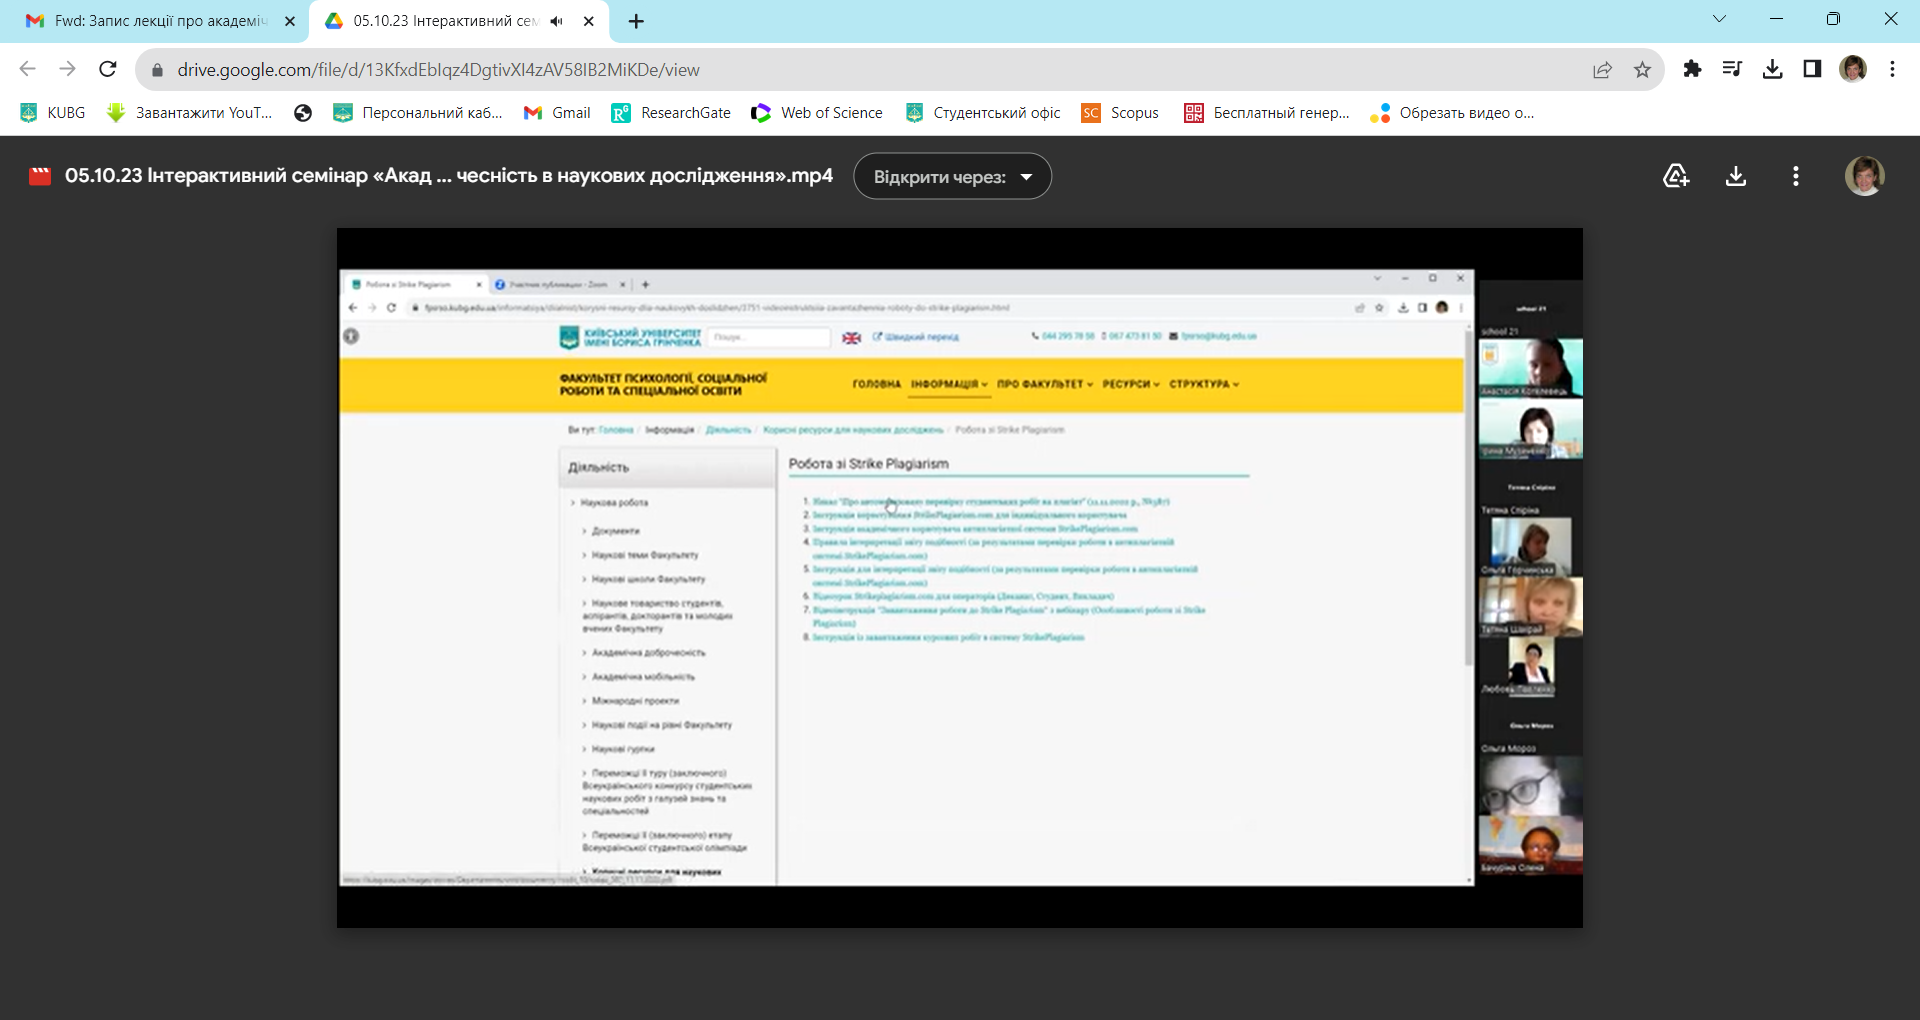Open the media controls icon in toolbar
Image resolution: width=1920 pixels, height=1020 pixels.
1732,69
